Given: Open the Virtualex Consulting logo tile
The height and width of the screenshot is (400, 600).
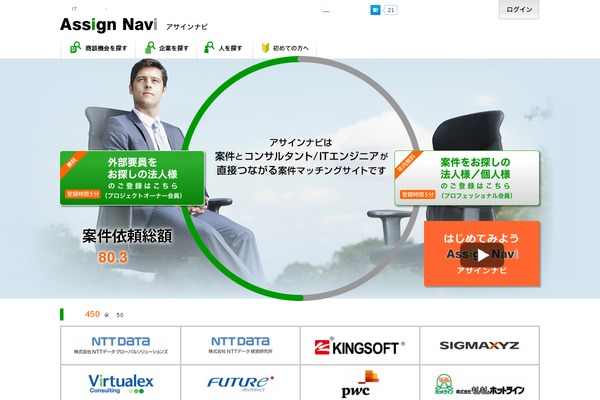Looking at the screenshot, I should click(121, 383).
